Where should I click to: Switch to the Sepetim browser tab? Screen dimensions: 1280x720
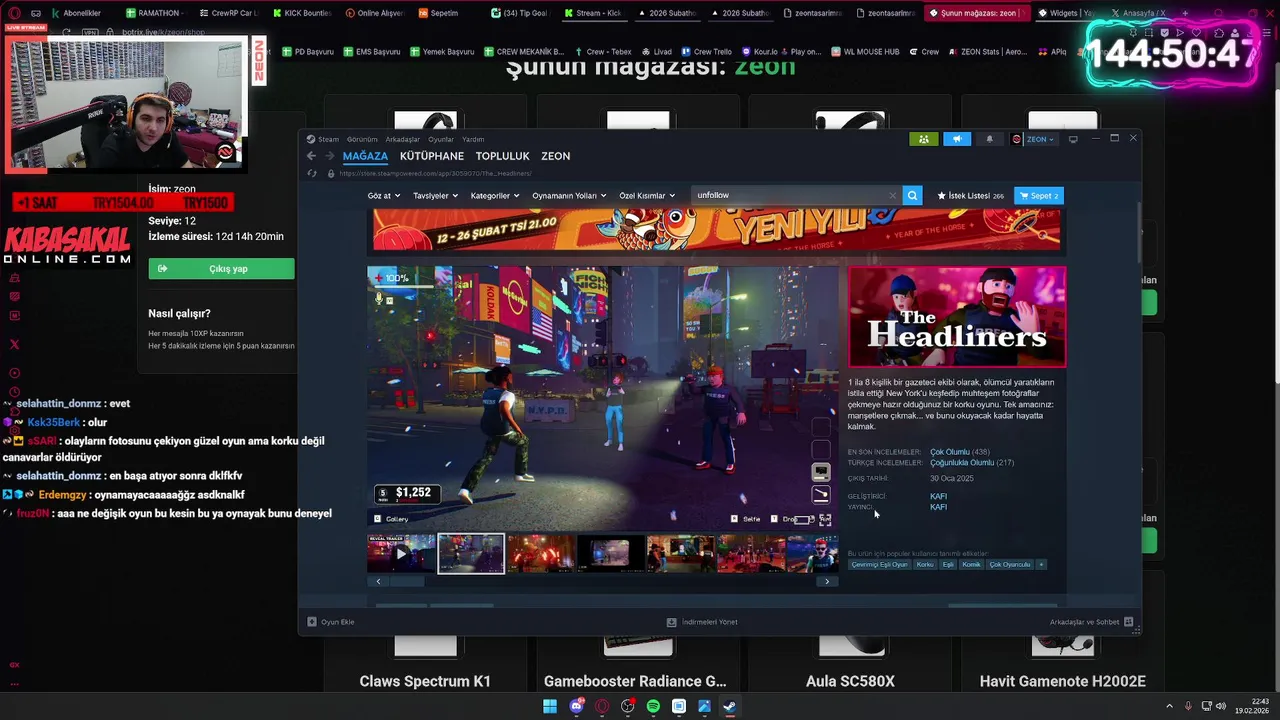point(438,13)
